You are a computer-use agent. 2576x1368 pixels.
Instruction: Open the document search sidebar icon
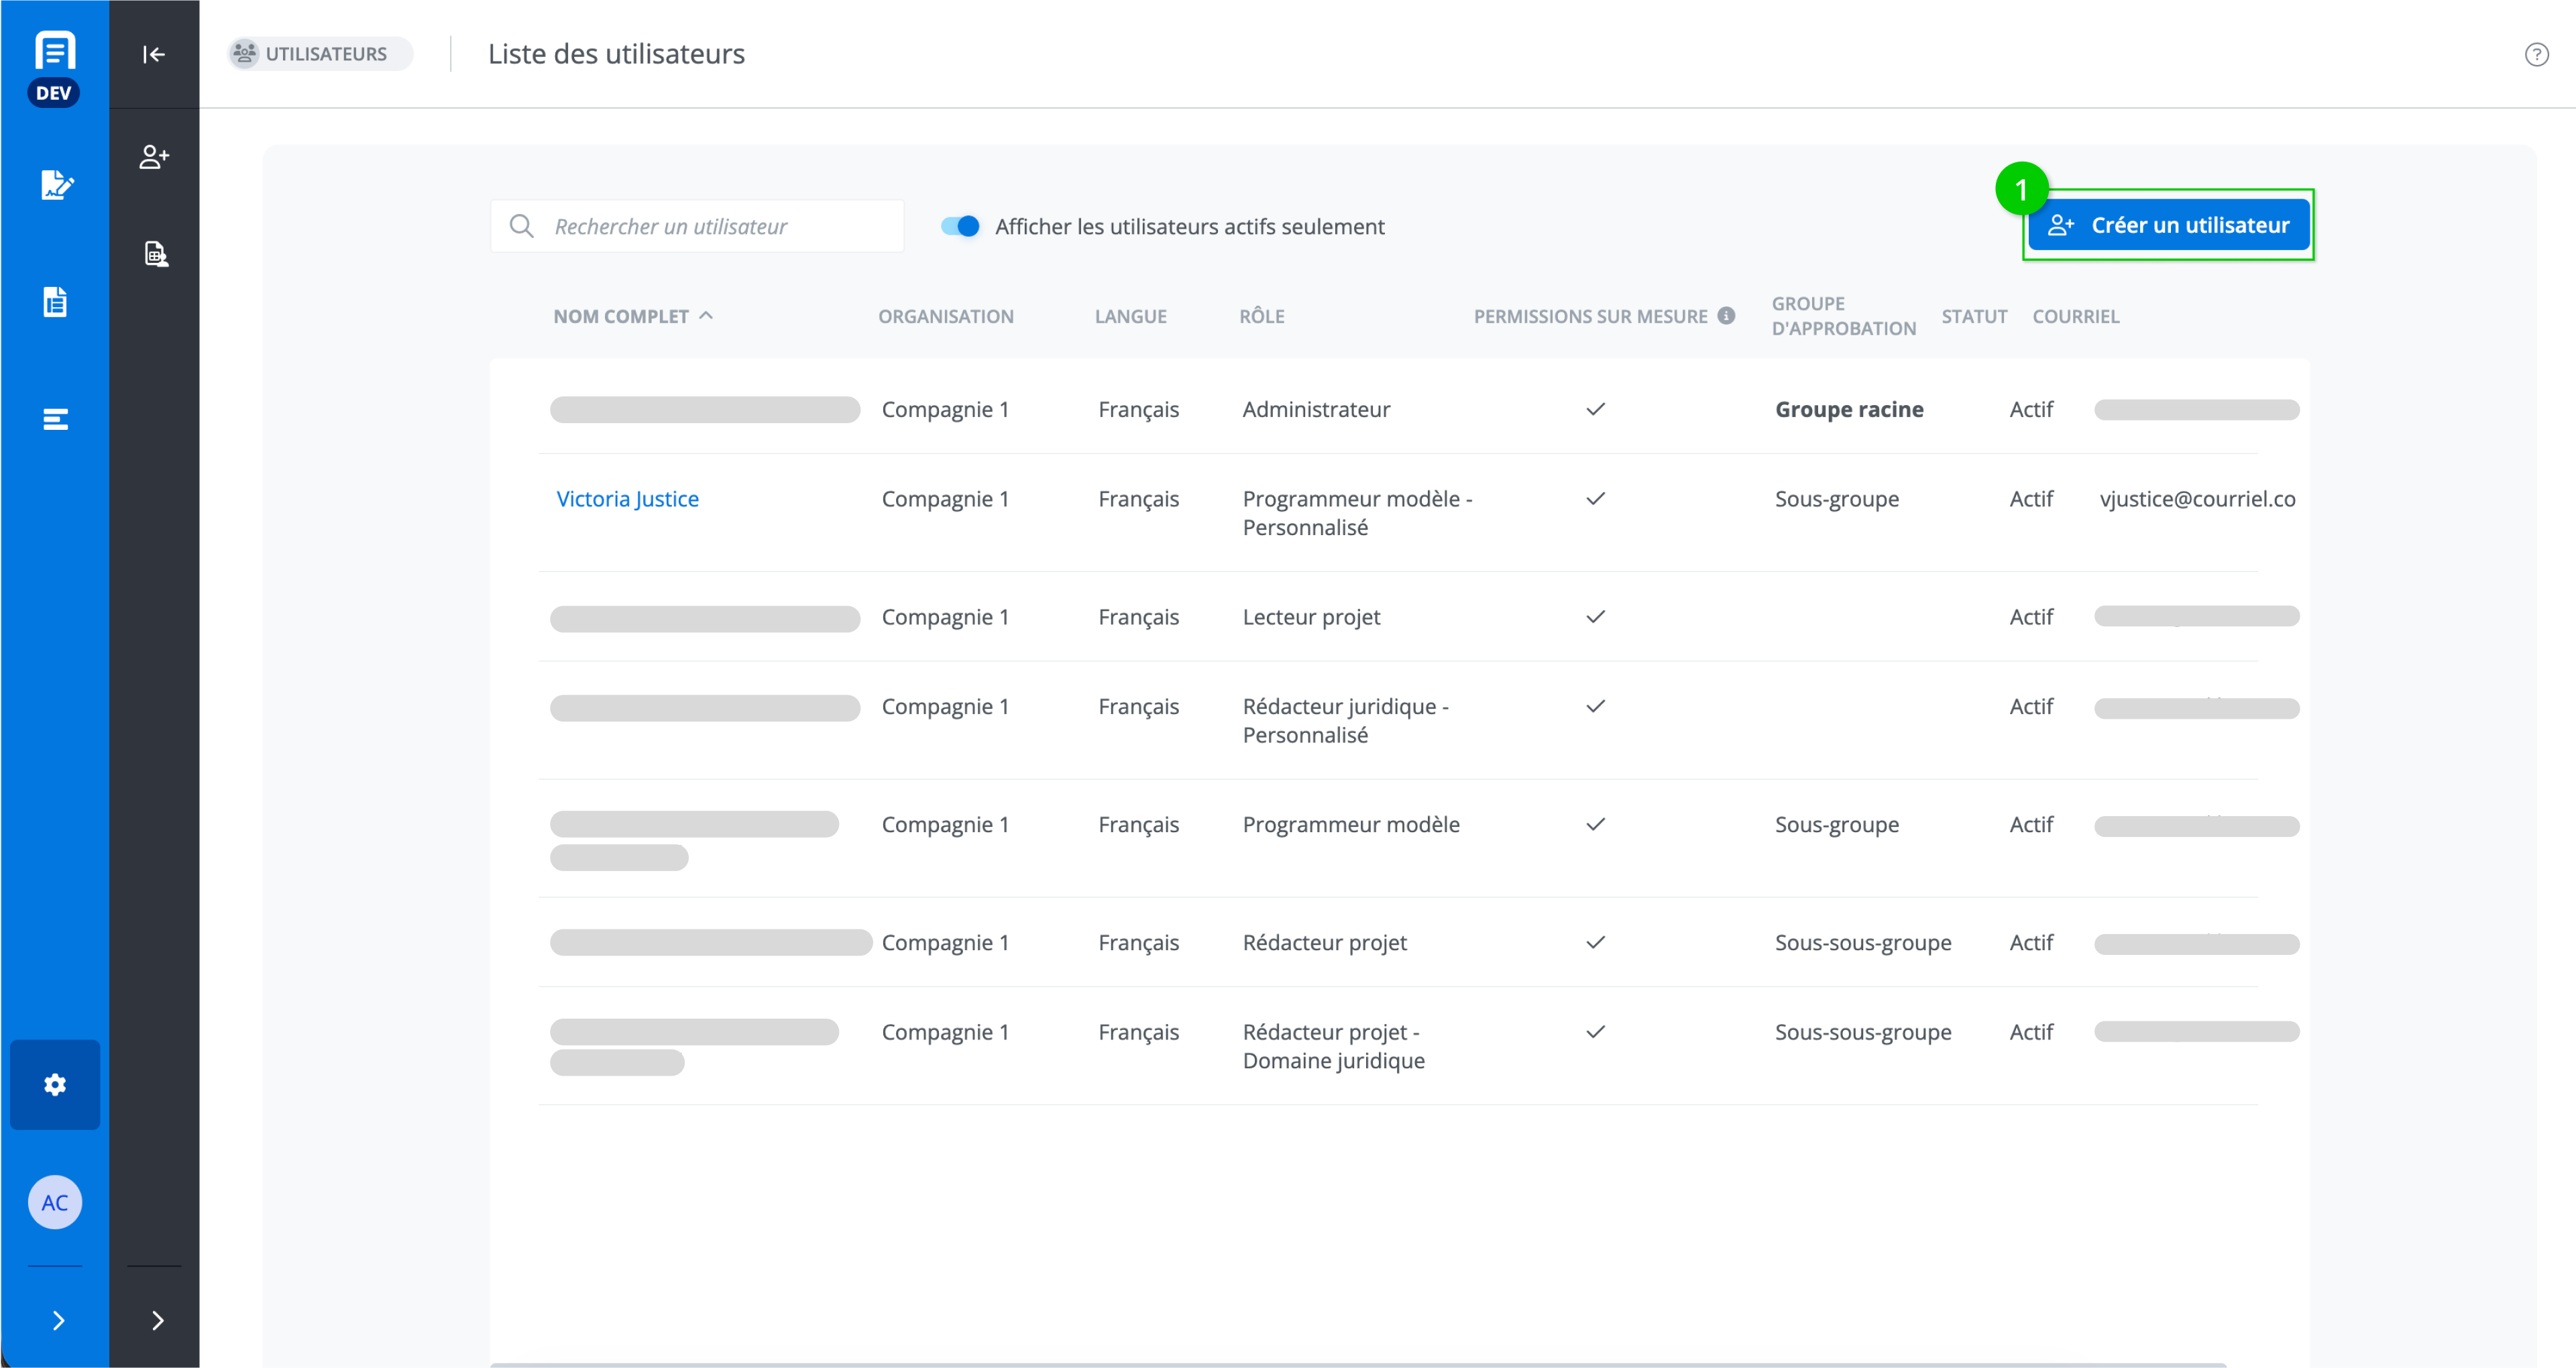point(155,254)
